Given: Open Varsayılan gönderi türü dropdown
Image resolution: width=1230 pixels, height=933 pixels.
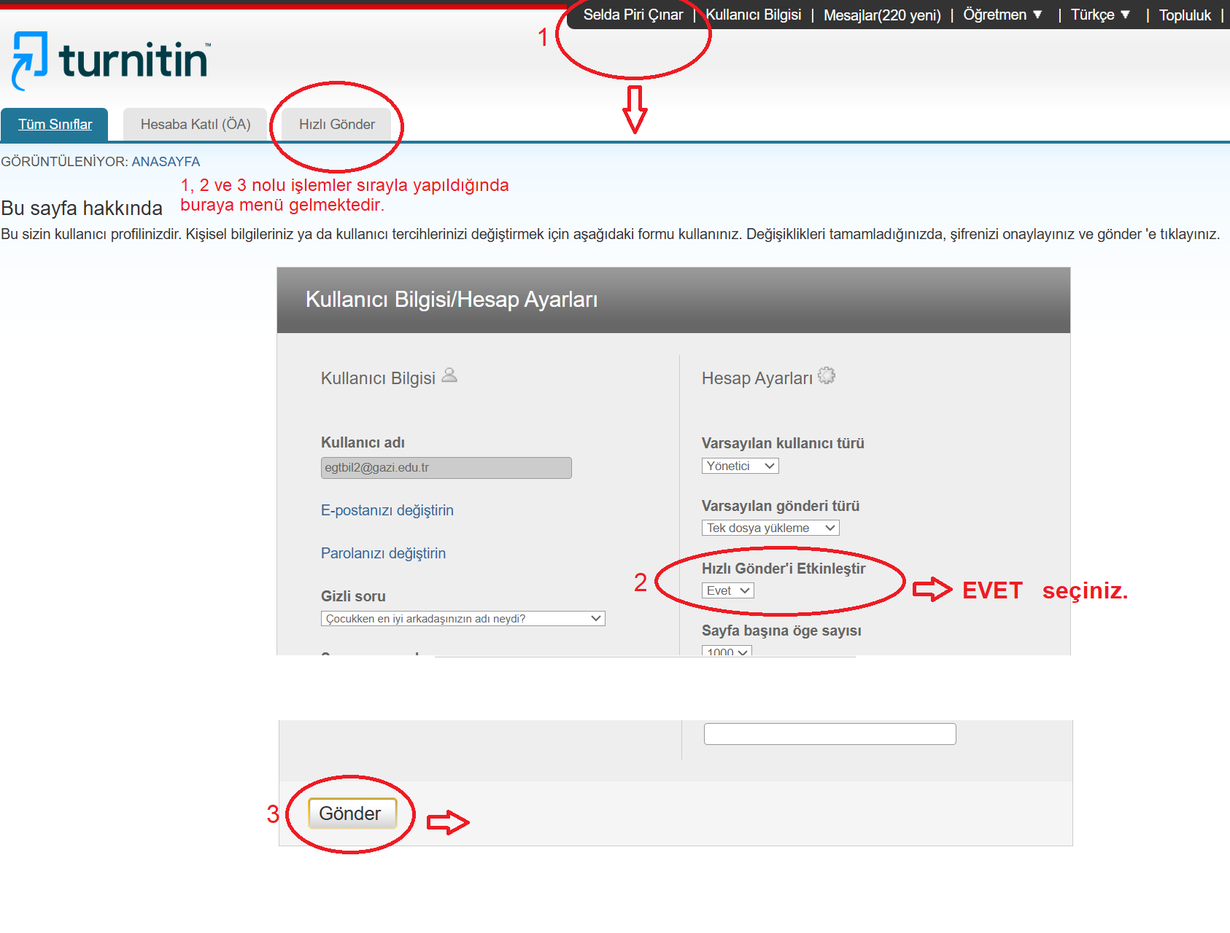Looking at the screenshot, I should click(771, 527).
